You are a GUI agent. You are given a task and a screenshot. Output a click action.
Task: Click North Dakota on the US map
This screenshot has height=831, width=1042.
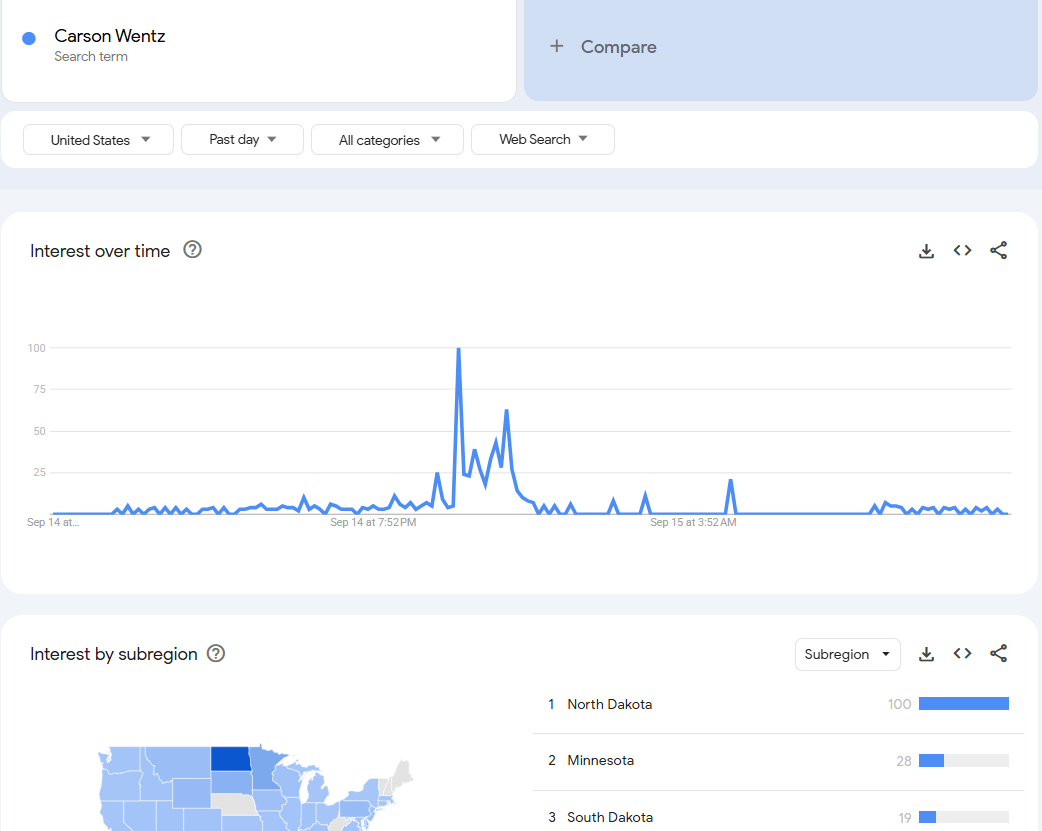[x=231, y=759]
